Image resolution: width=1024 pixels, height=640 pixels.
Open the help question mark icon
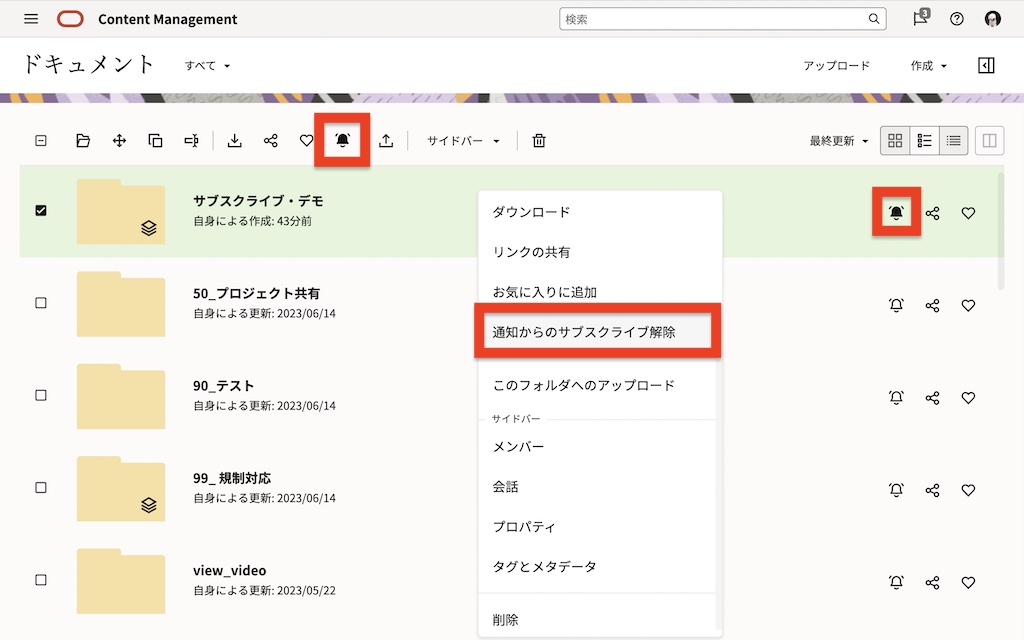tap(957, 19)
